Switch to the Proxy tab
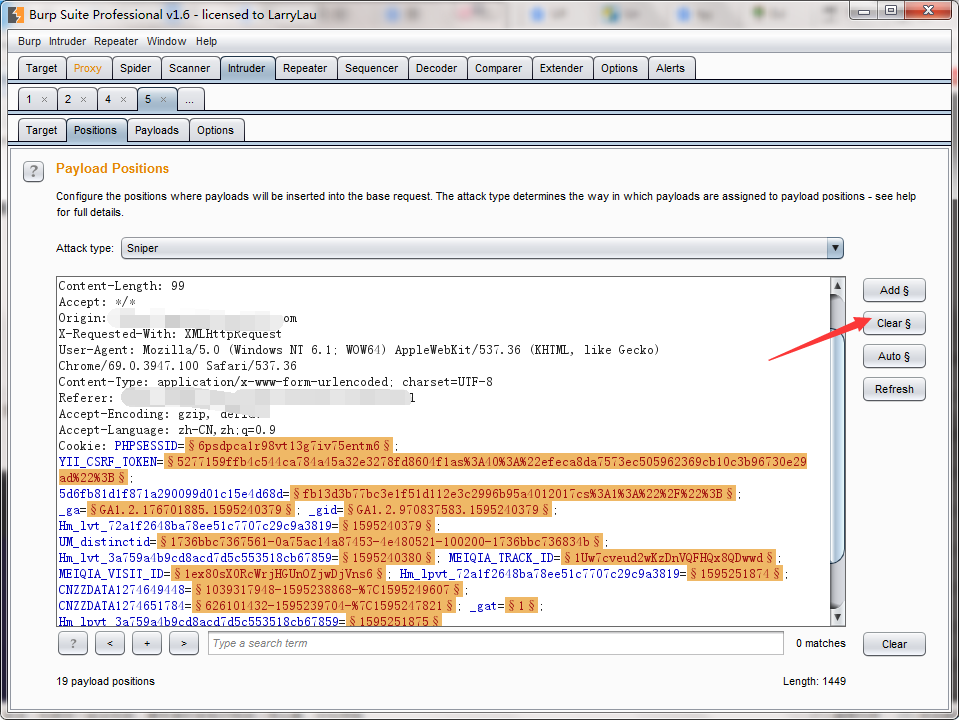959x720 pixels. point(88,69)
